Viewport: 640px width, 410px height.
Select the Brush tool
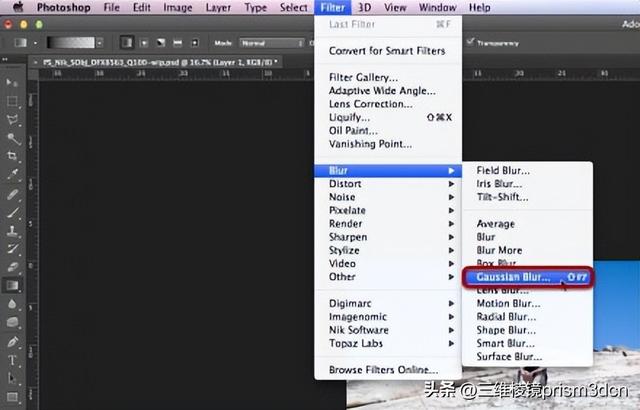(x=12, y=212)
